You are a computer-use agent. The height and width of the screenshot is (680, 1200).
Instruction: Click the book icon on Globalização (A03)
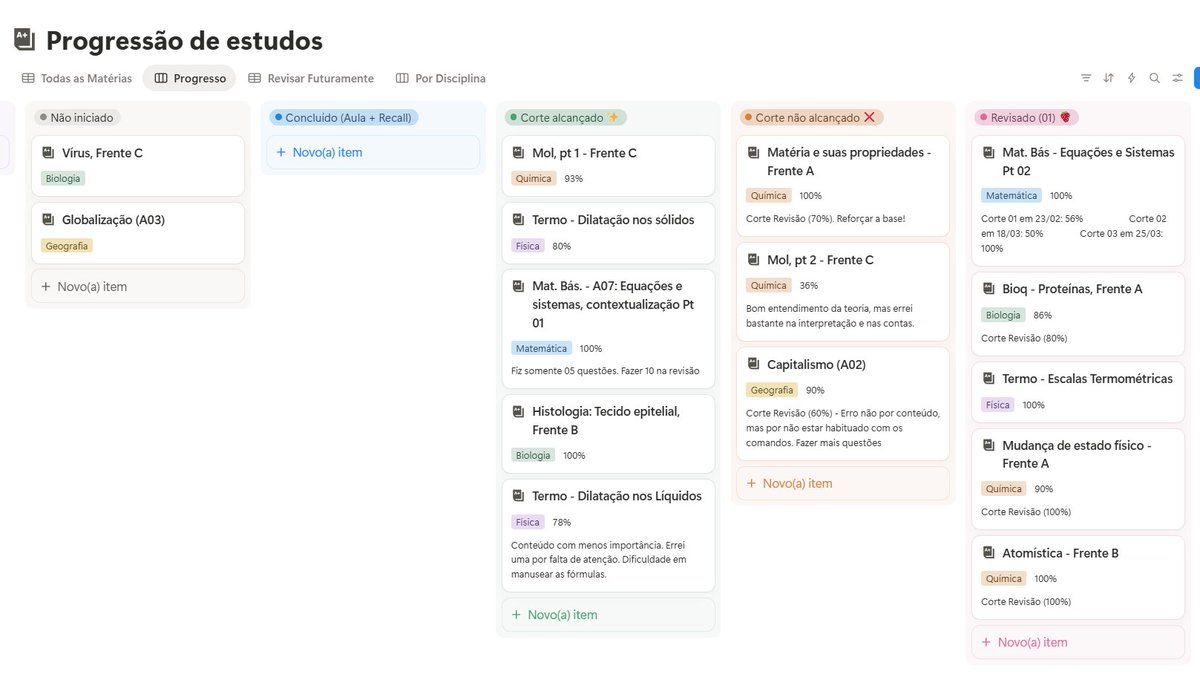tap(48, 220)
